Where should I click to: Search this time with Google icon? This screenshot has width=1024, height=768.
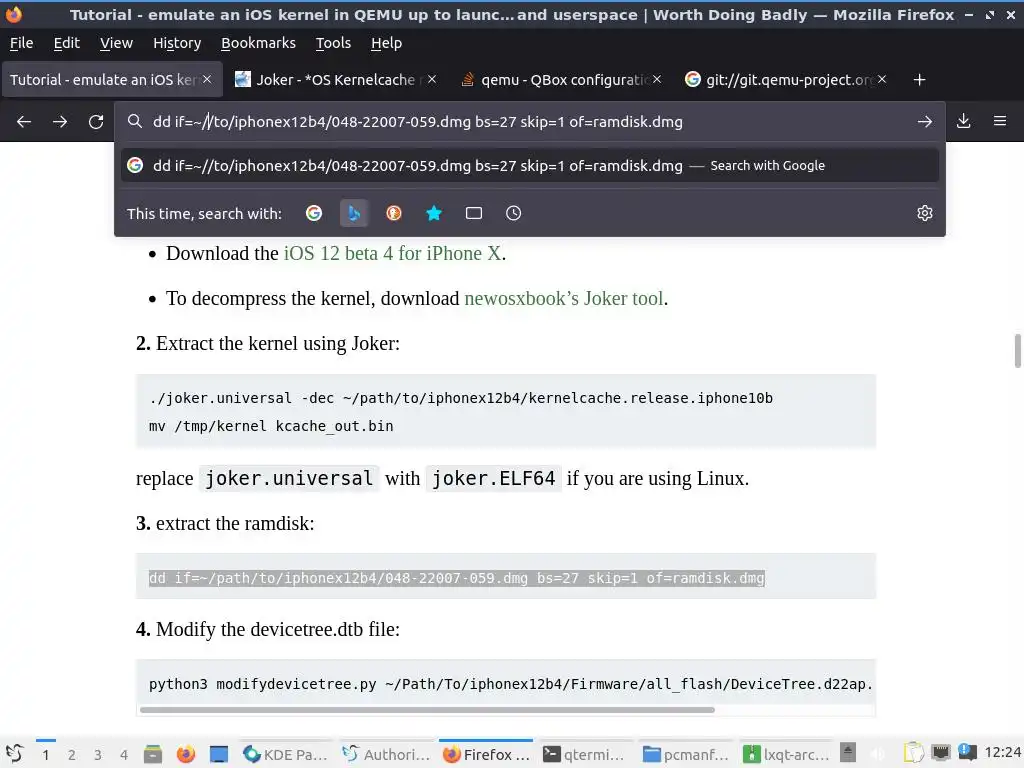click(314, 213)
